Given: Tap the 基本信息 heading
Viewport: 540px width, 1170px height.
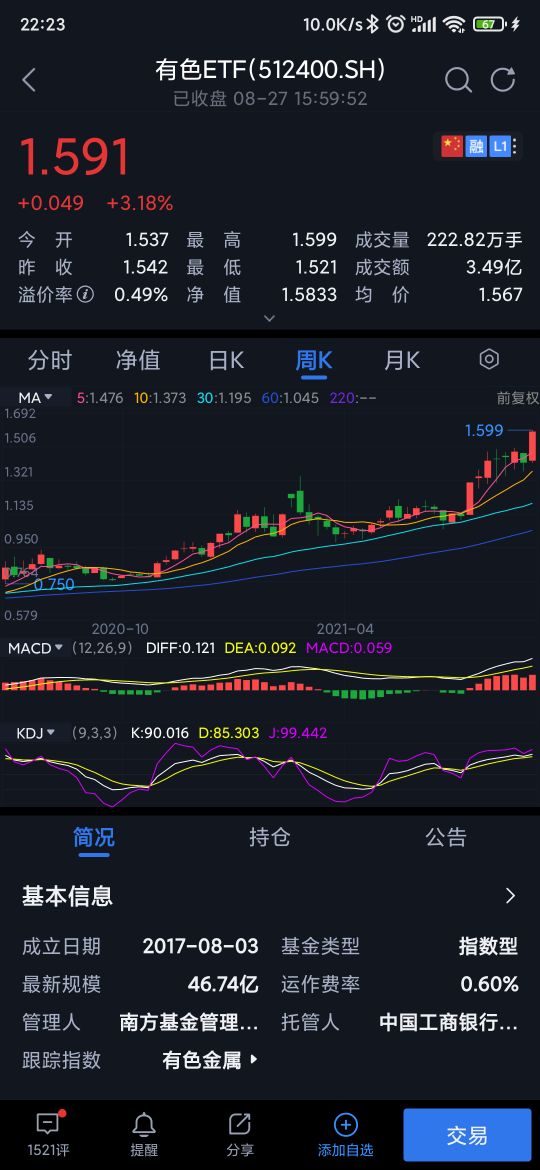Looking at the screenshot, I should [67, 895].
